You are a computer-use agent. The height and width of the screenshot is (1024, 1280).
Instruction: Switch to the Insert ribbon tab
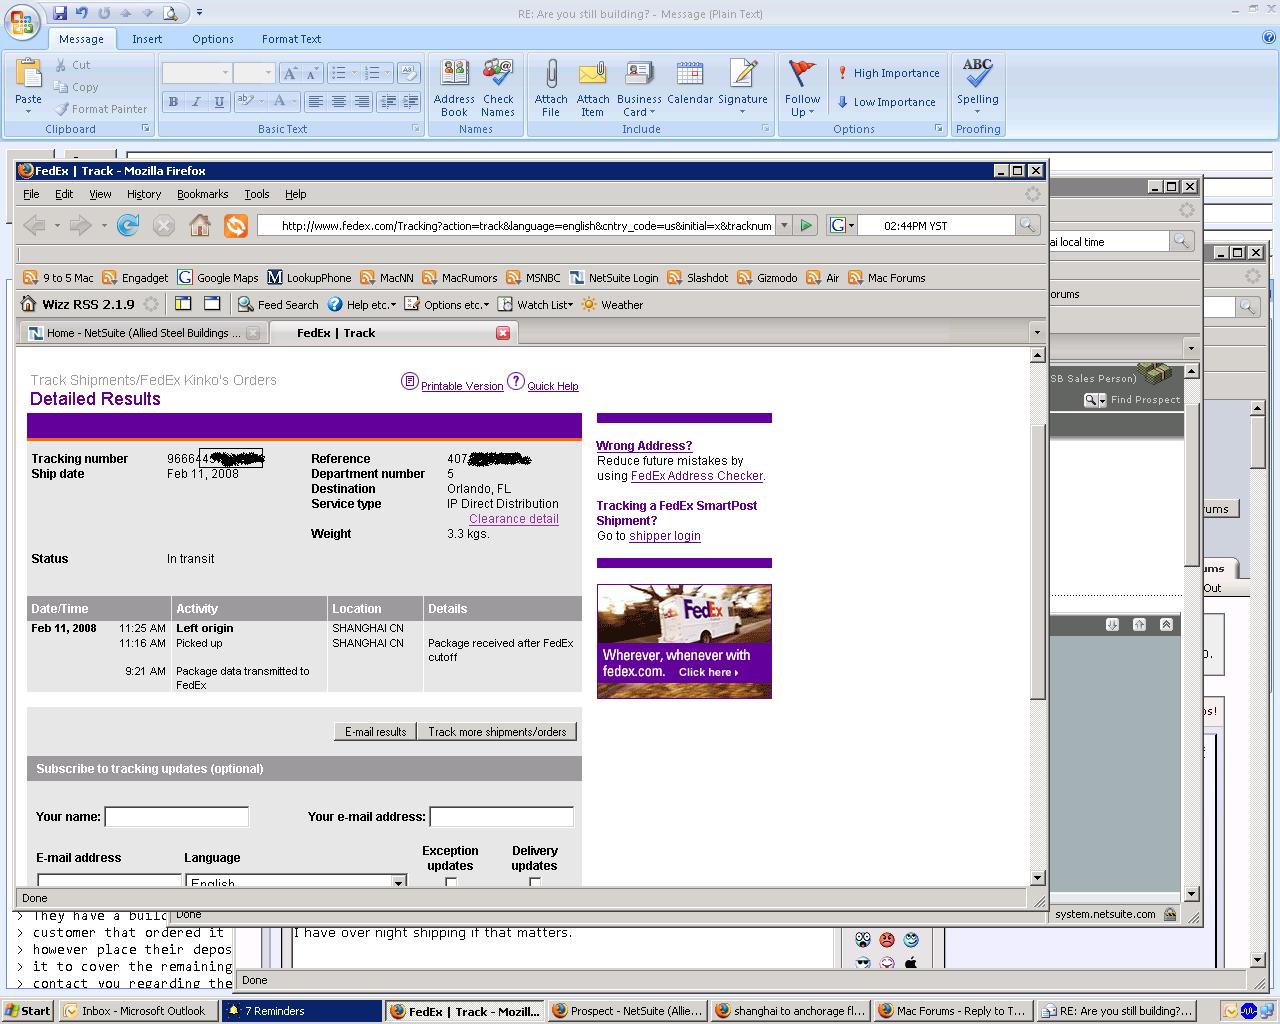coord(147,39)
